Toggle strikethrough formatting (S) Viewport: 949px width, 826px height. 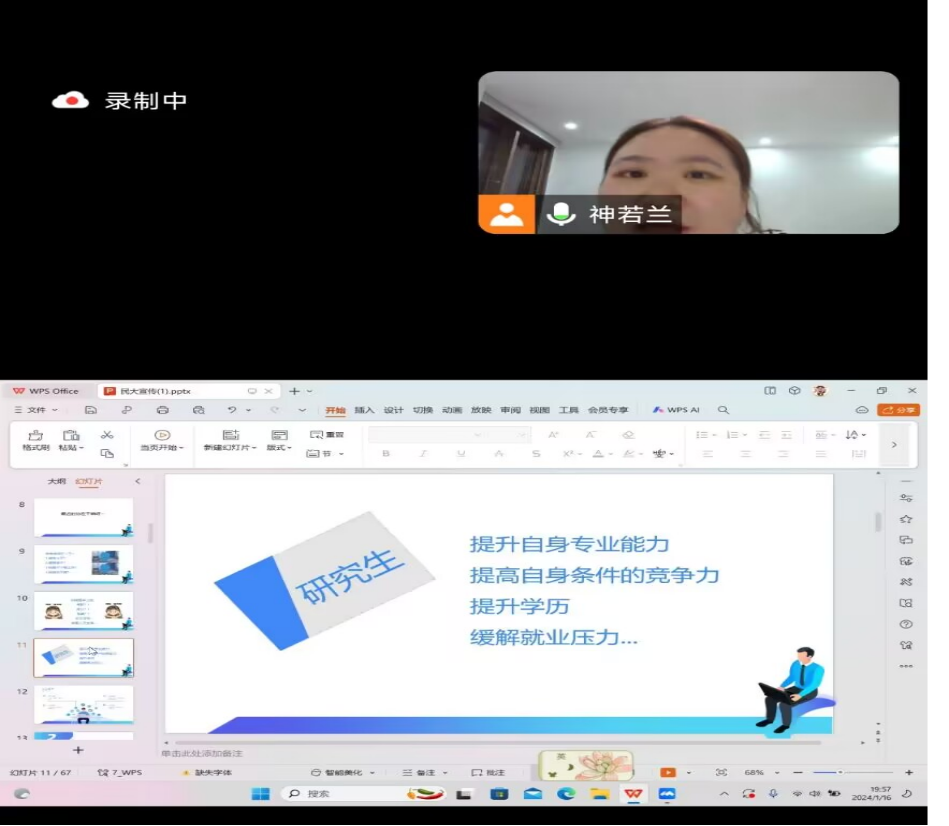pos(536,454)
